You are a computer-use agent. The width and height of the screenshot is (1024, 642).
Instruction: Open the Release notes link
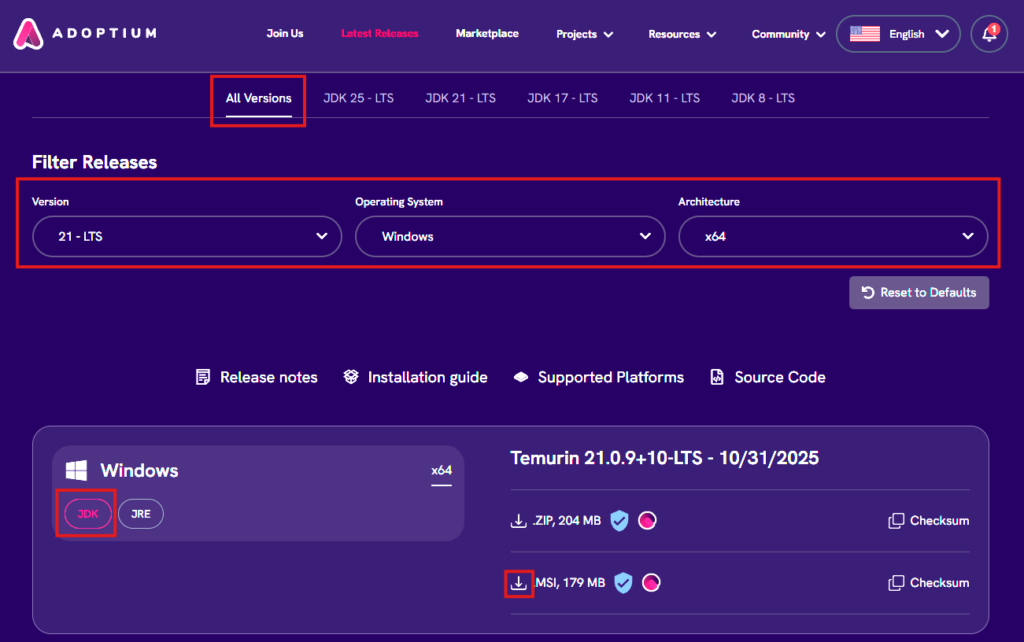[257, 378]
